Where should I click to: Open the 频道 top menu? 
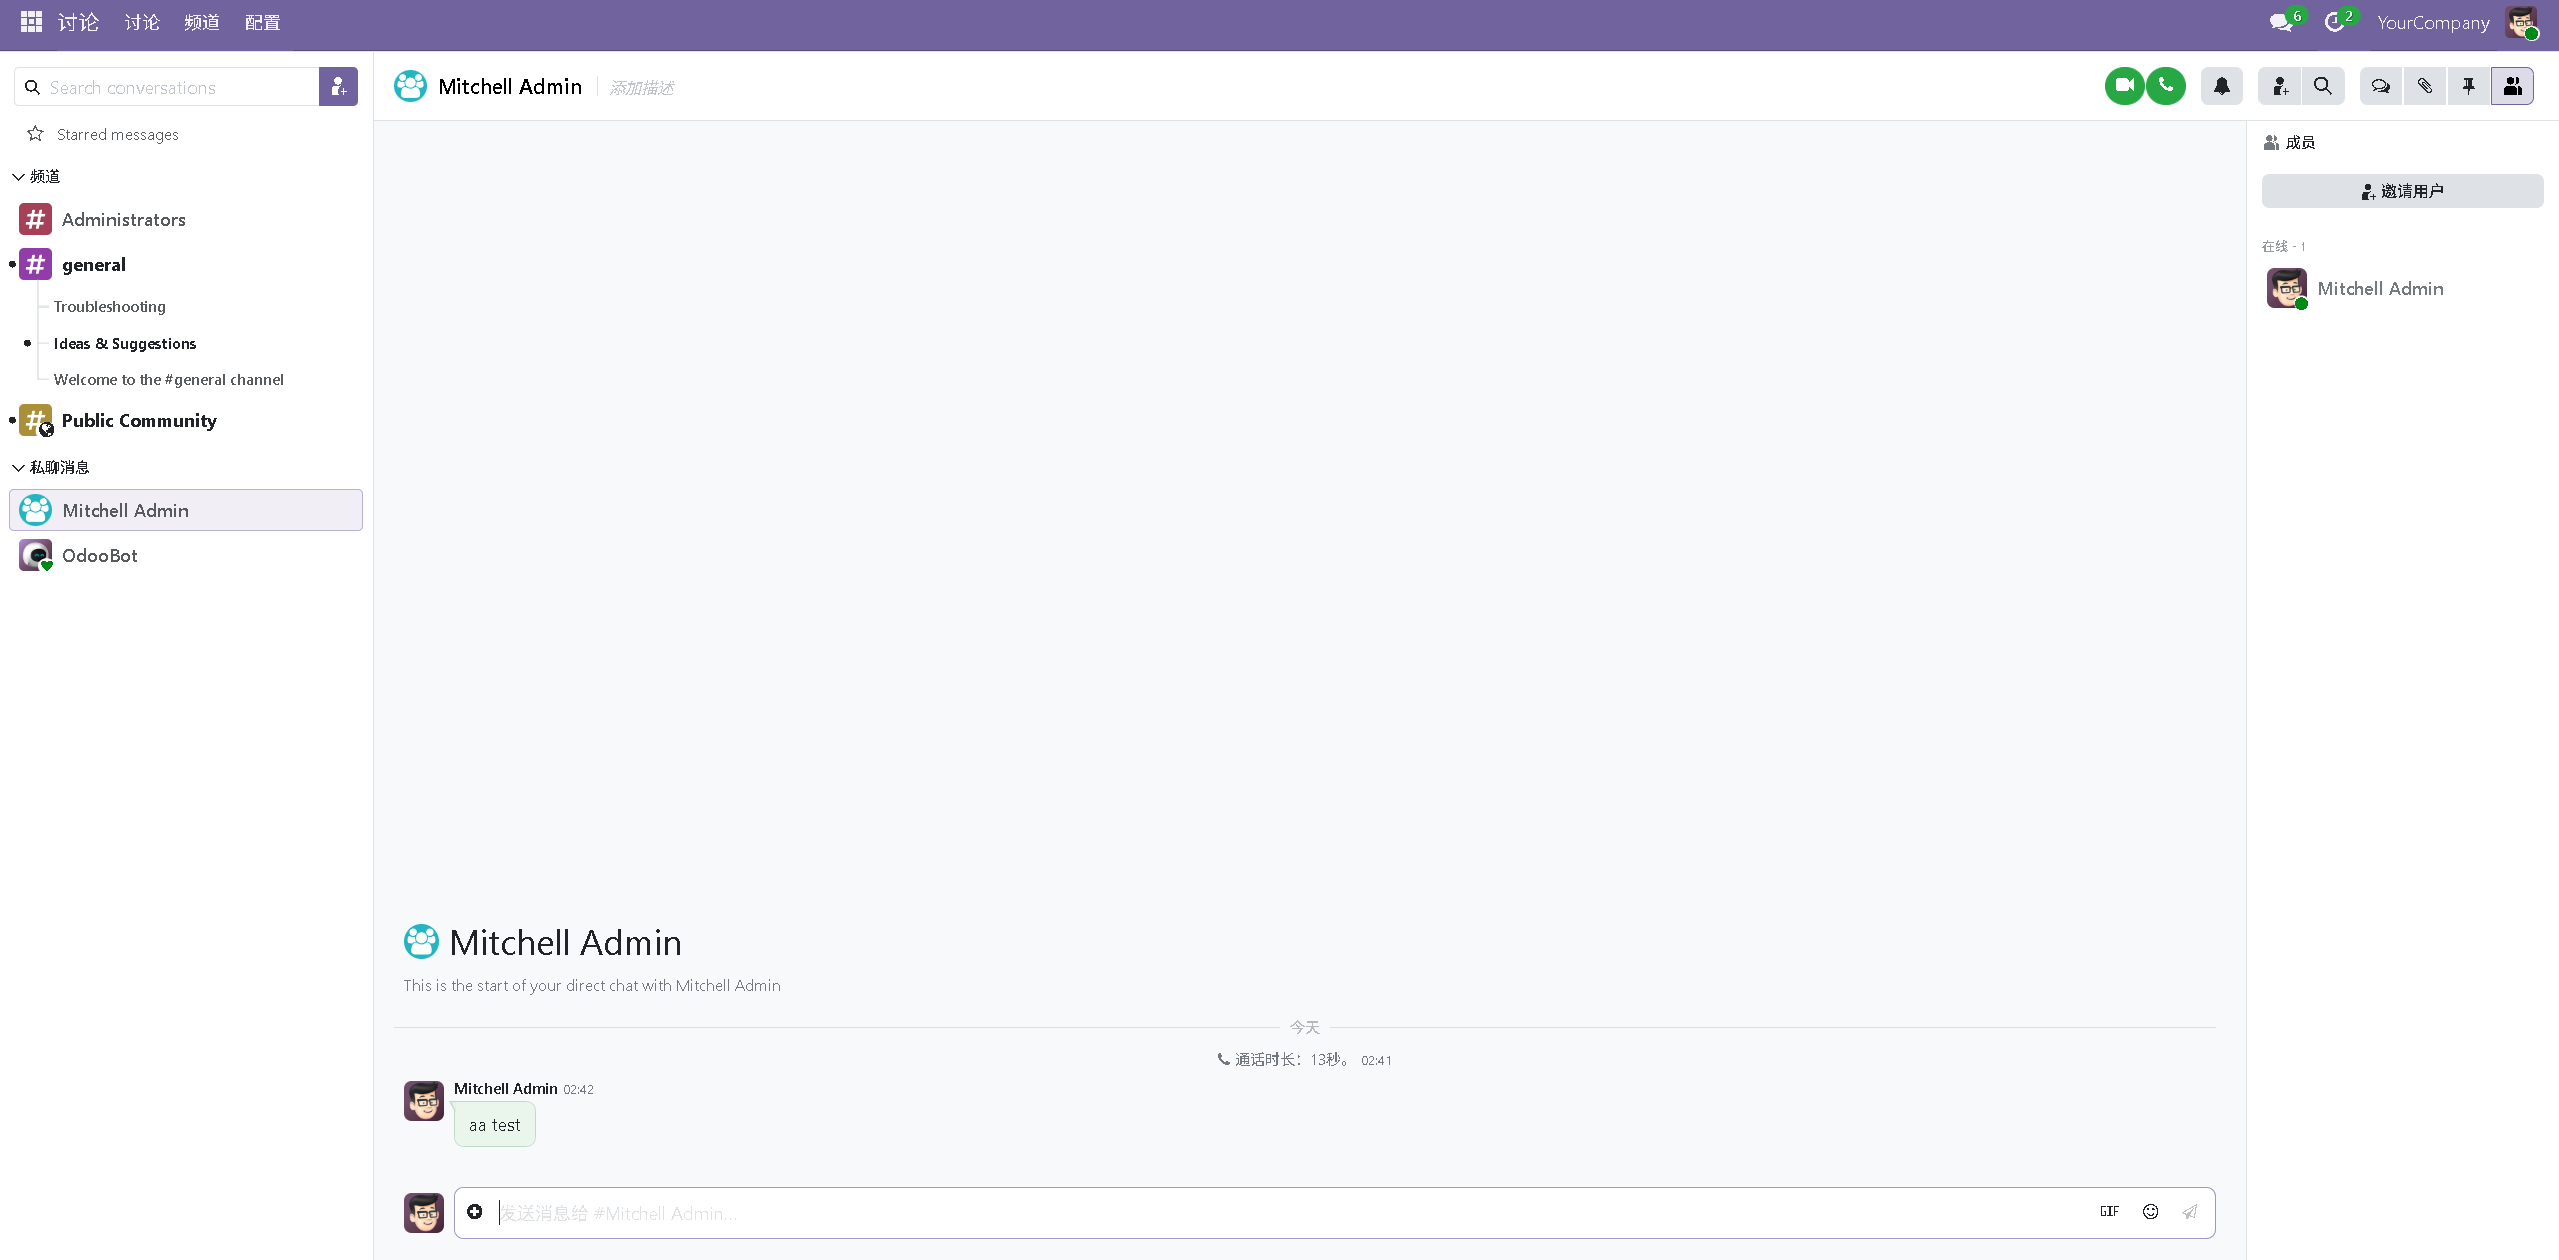[201, 22]
